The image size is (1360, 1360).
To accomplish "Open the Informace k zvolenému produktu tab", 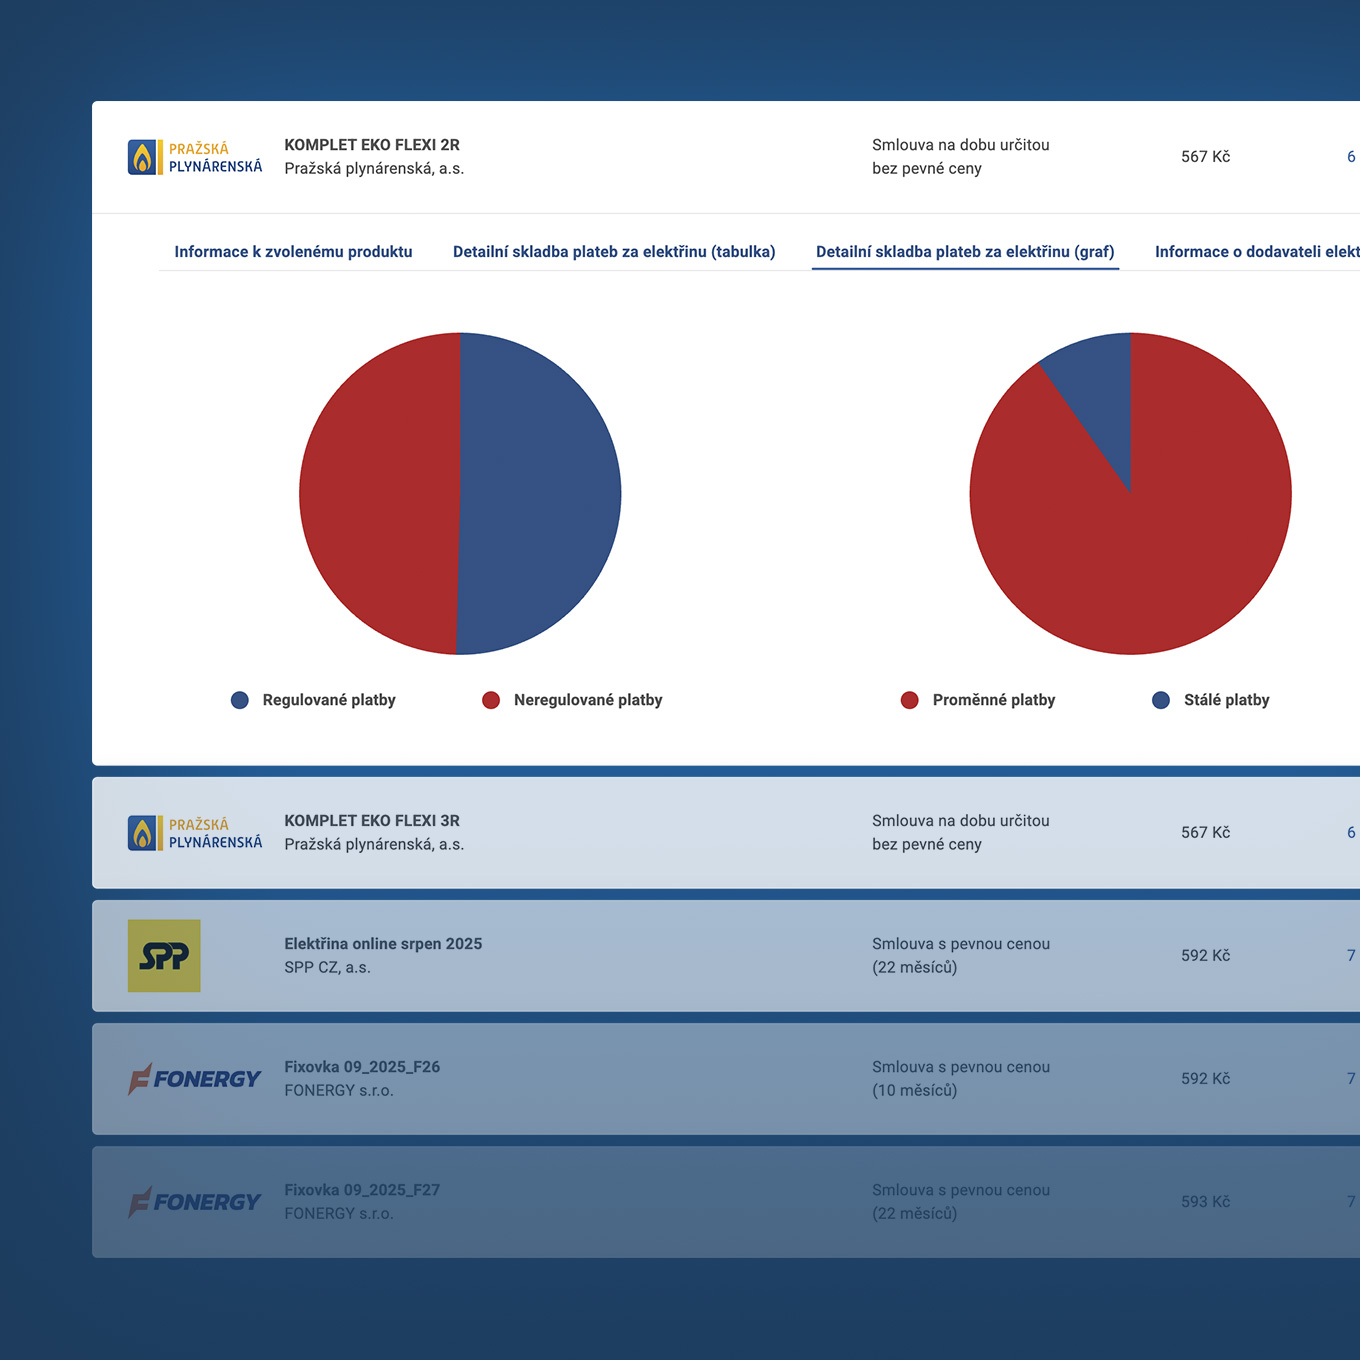I will coord(293,252).
